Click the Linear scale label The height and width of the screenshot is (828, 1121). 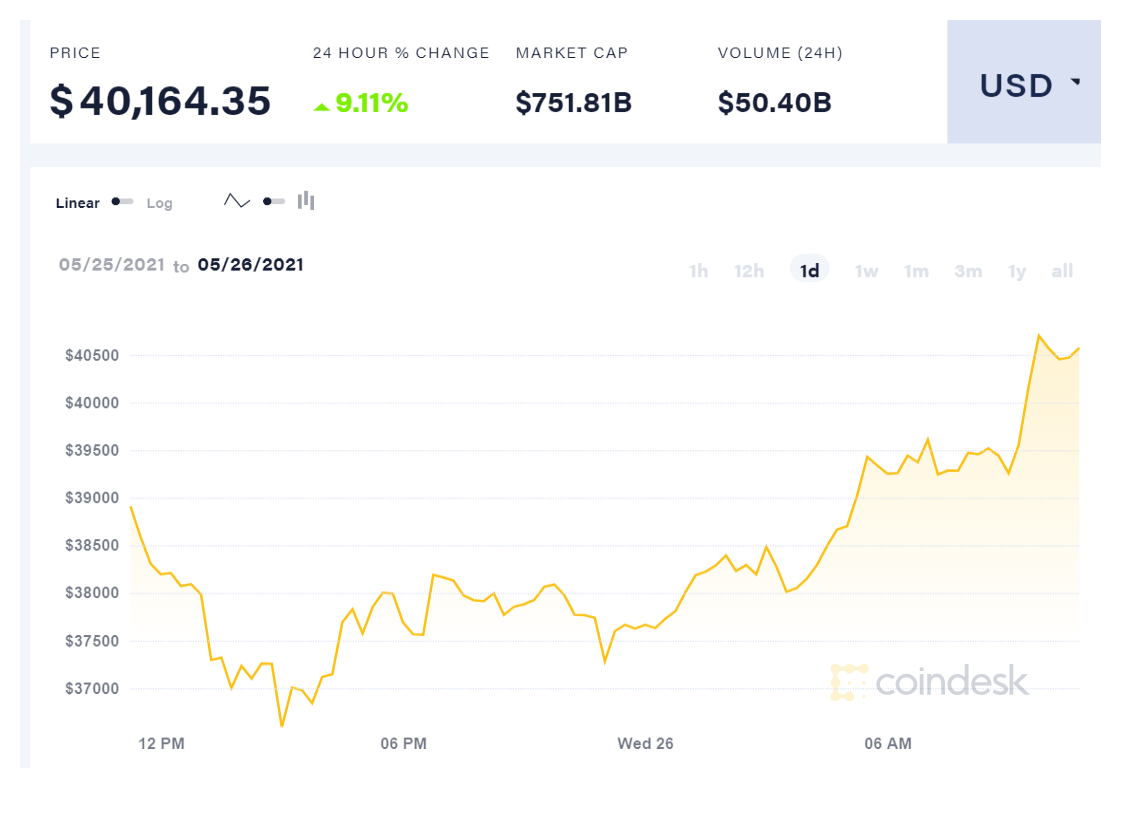click(x=77, y=203)
